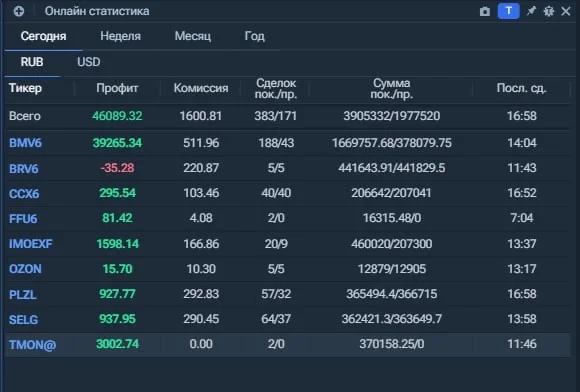
Task: Click TMON@ sum 370158.25/0
Action: click(392, 344)
